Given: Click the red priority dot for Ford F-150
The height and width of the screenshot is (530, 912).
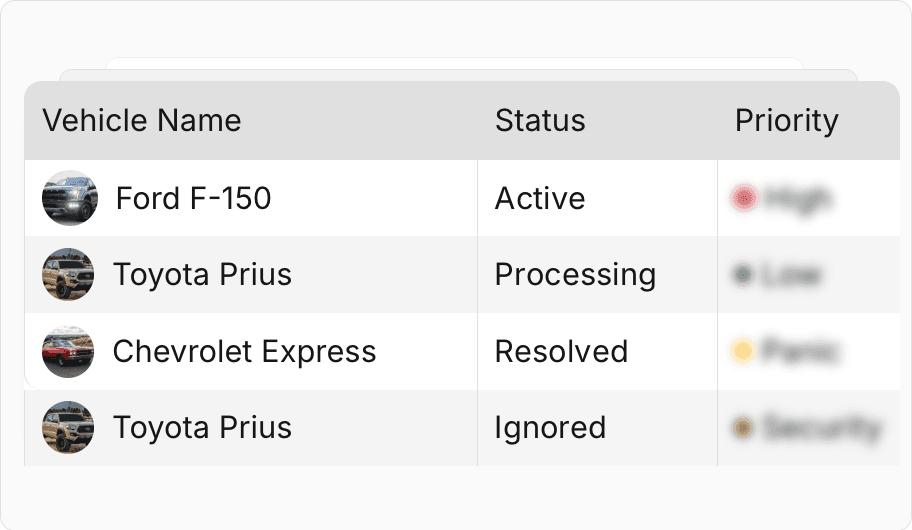Looking at the screenshot, I should (743, 199).
